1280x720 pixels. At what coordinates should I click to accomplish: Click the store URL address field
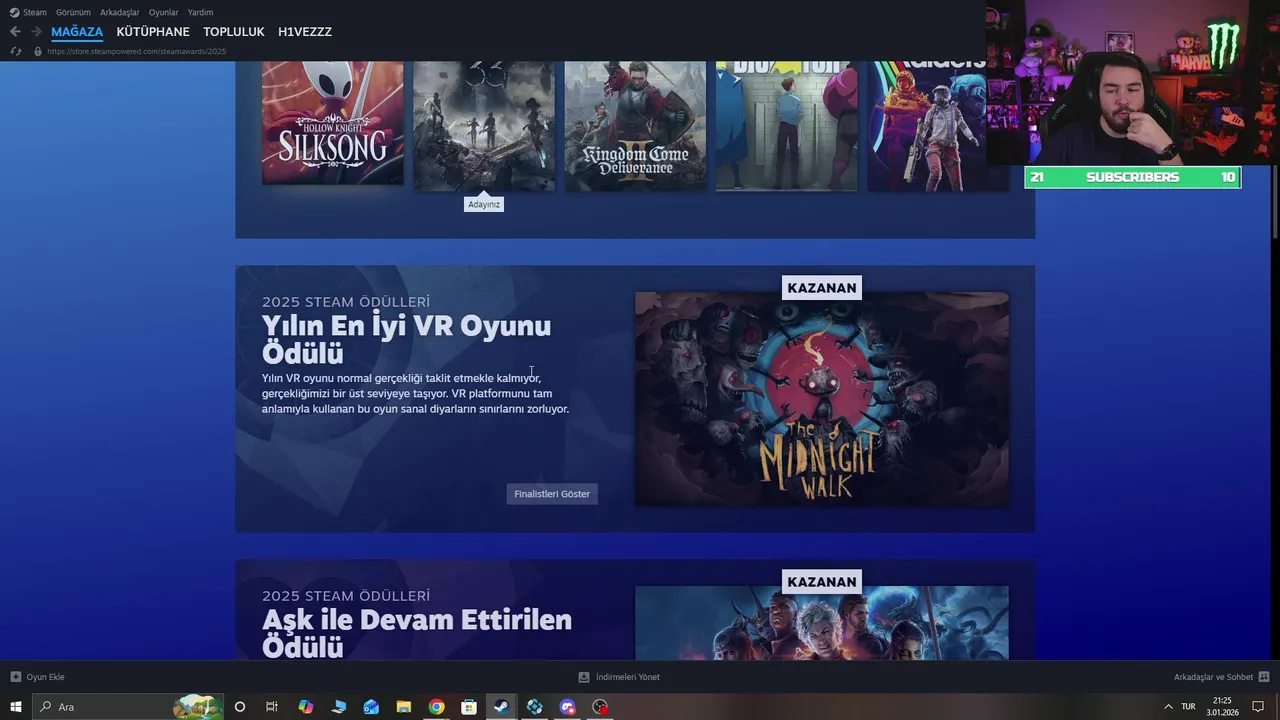[137, 51]
